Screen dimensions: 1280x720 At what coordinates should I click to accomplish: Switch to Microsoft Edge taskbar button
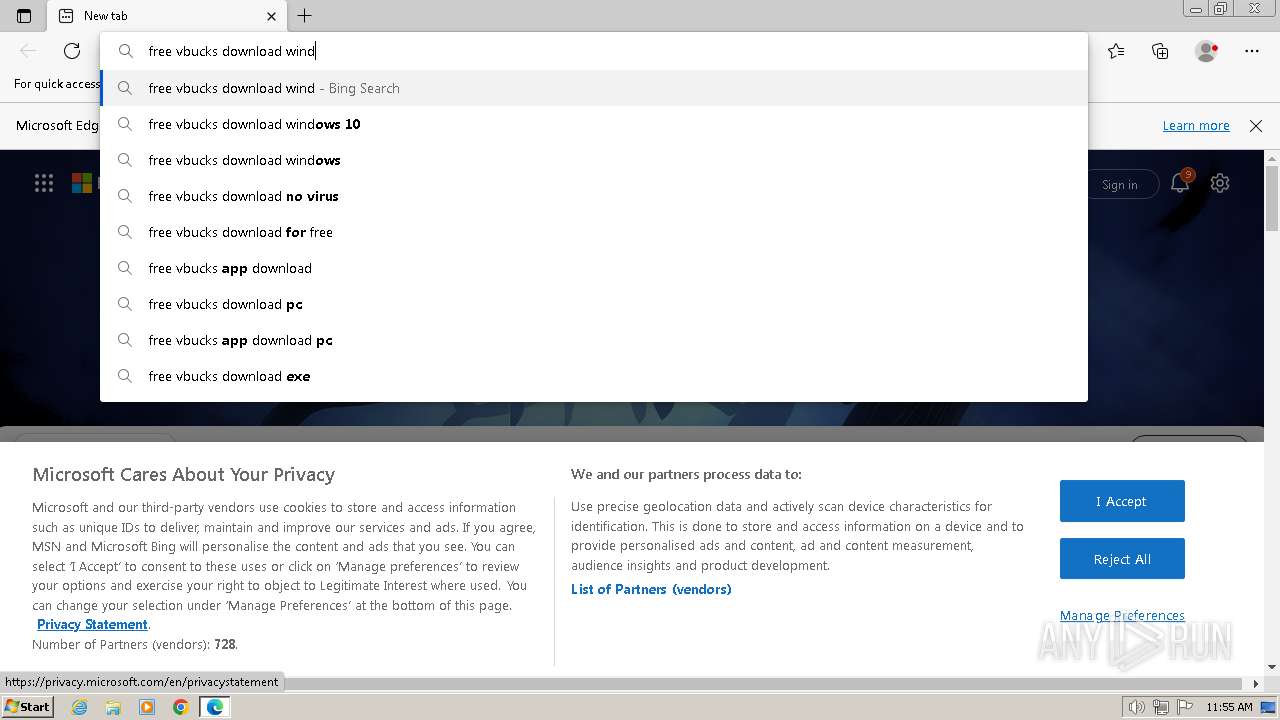click(x=215, y=707)
